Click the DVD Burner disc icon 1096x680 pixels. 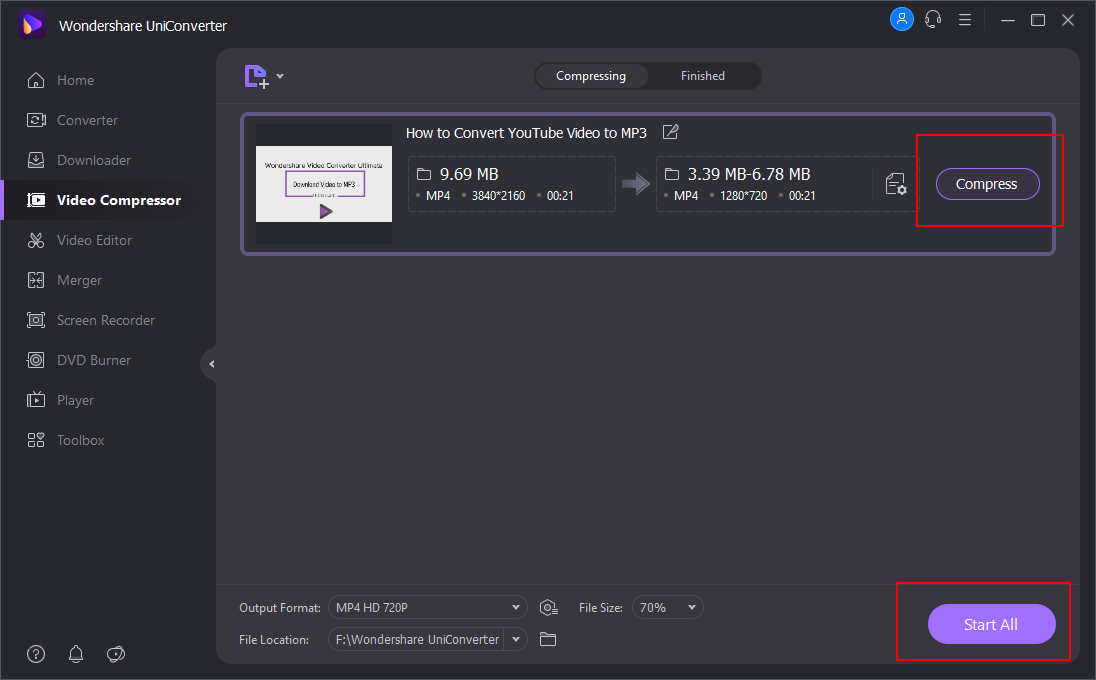tap(36, 360)
